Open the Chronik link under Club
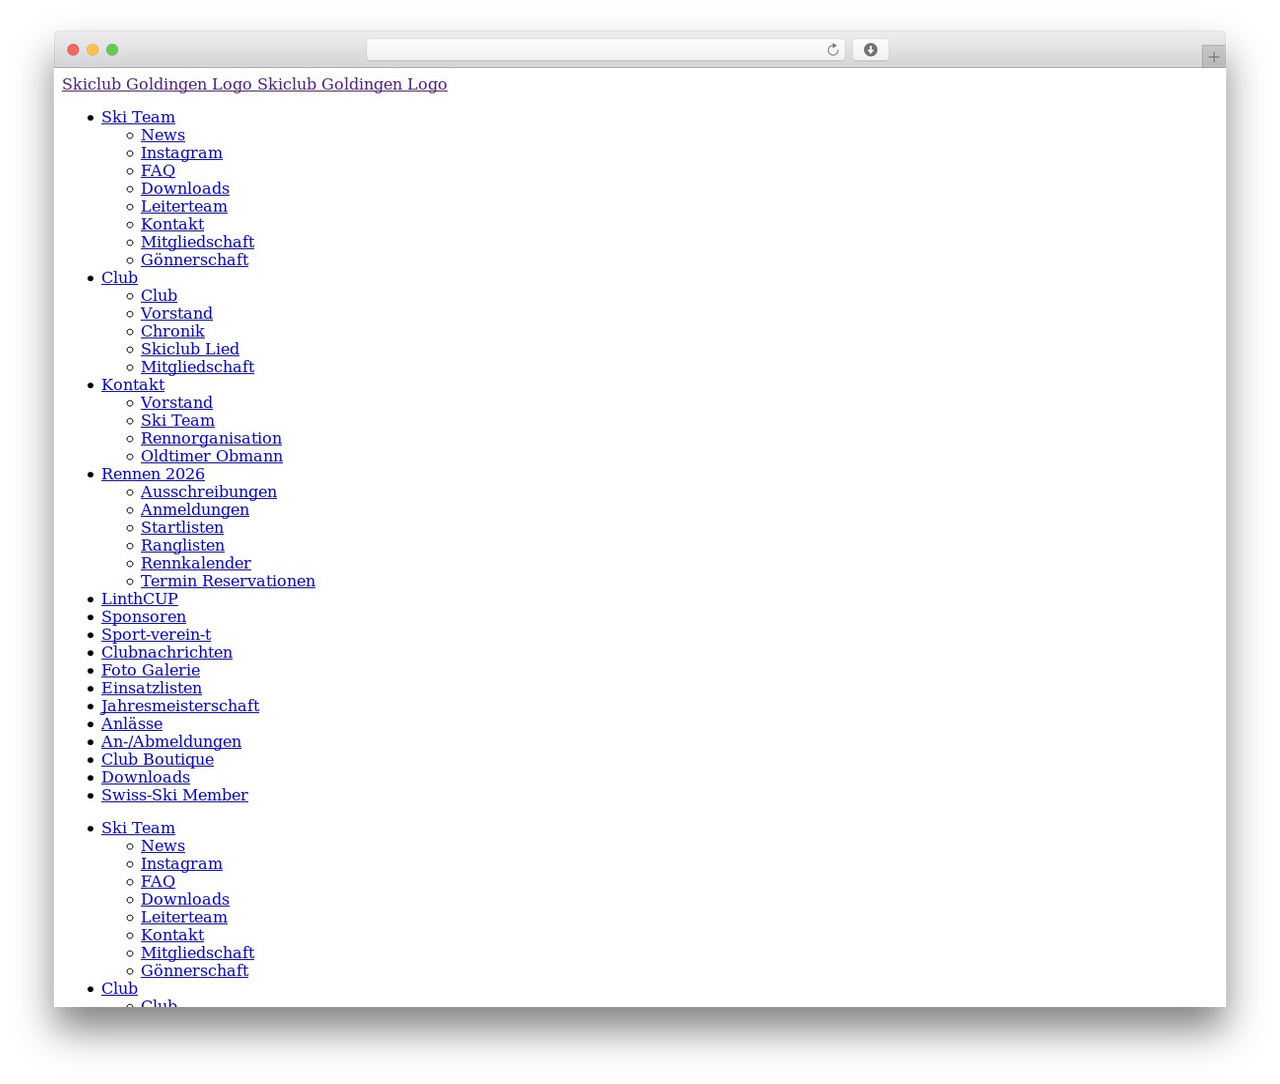Image resolution: width=1280 pixels, height=1084 pixels. [x=173, y=332]
